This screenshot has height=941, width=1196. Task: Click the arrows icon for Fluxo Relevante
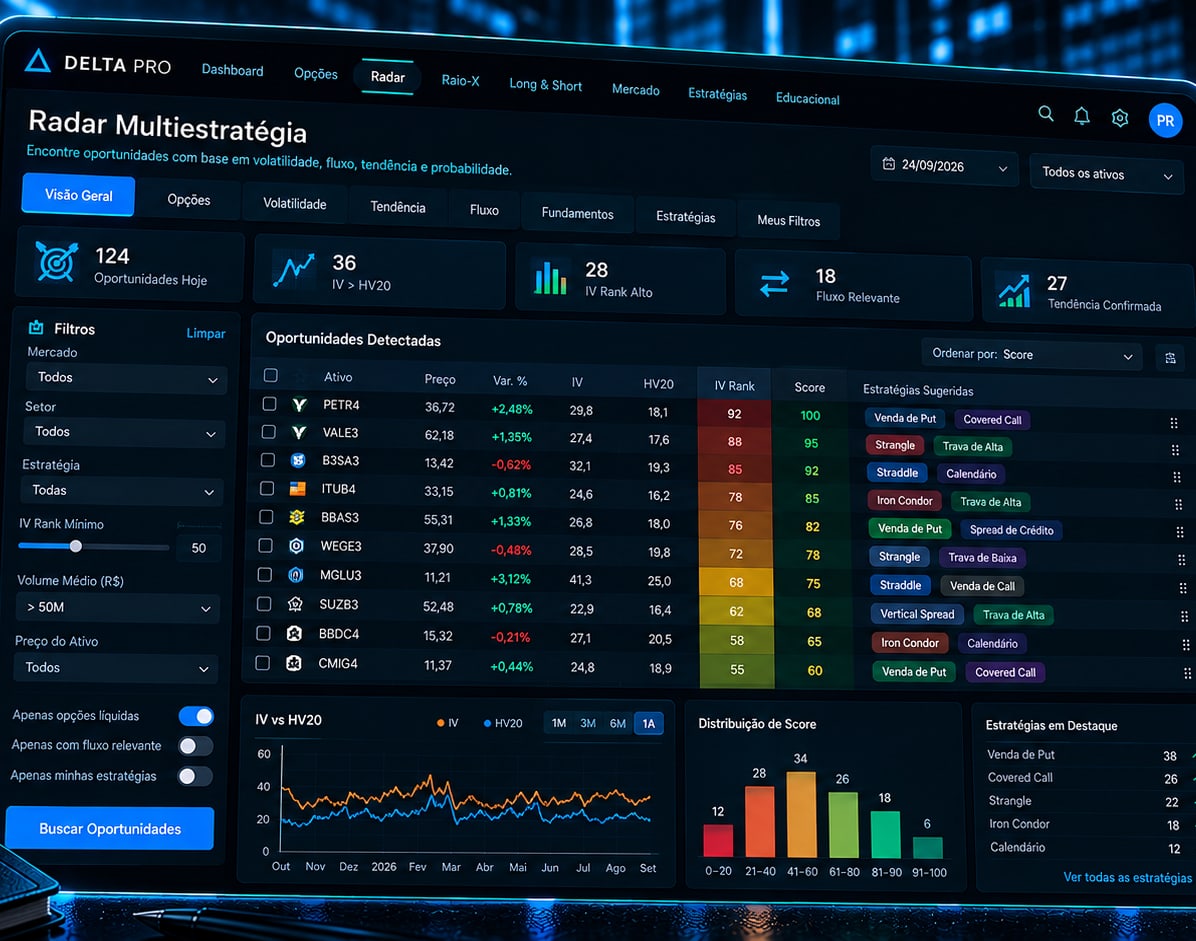point(774,284)
